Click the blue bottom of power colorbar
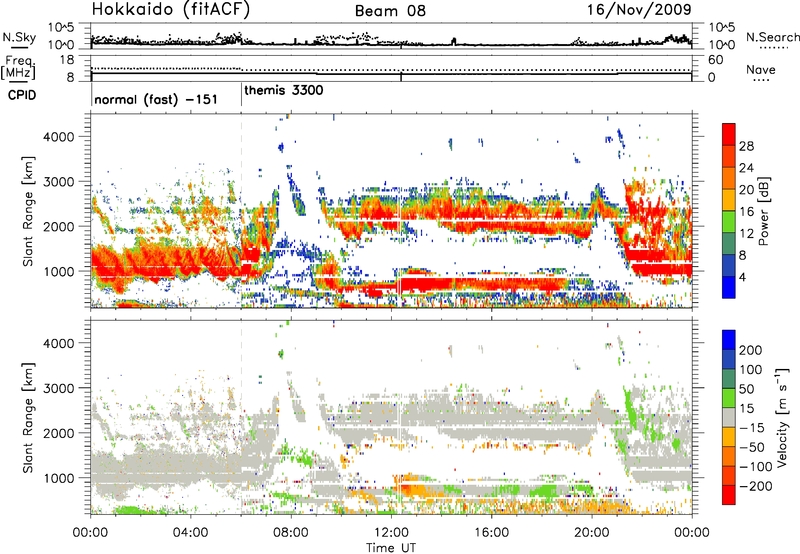800x554 pixels. 729,289
